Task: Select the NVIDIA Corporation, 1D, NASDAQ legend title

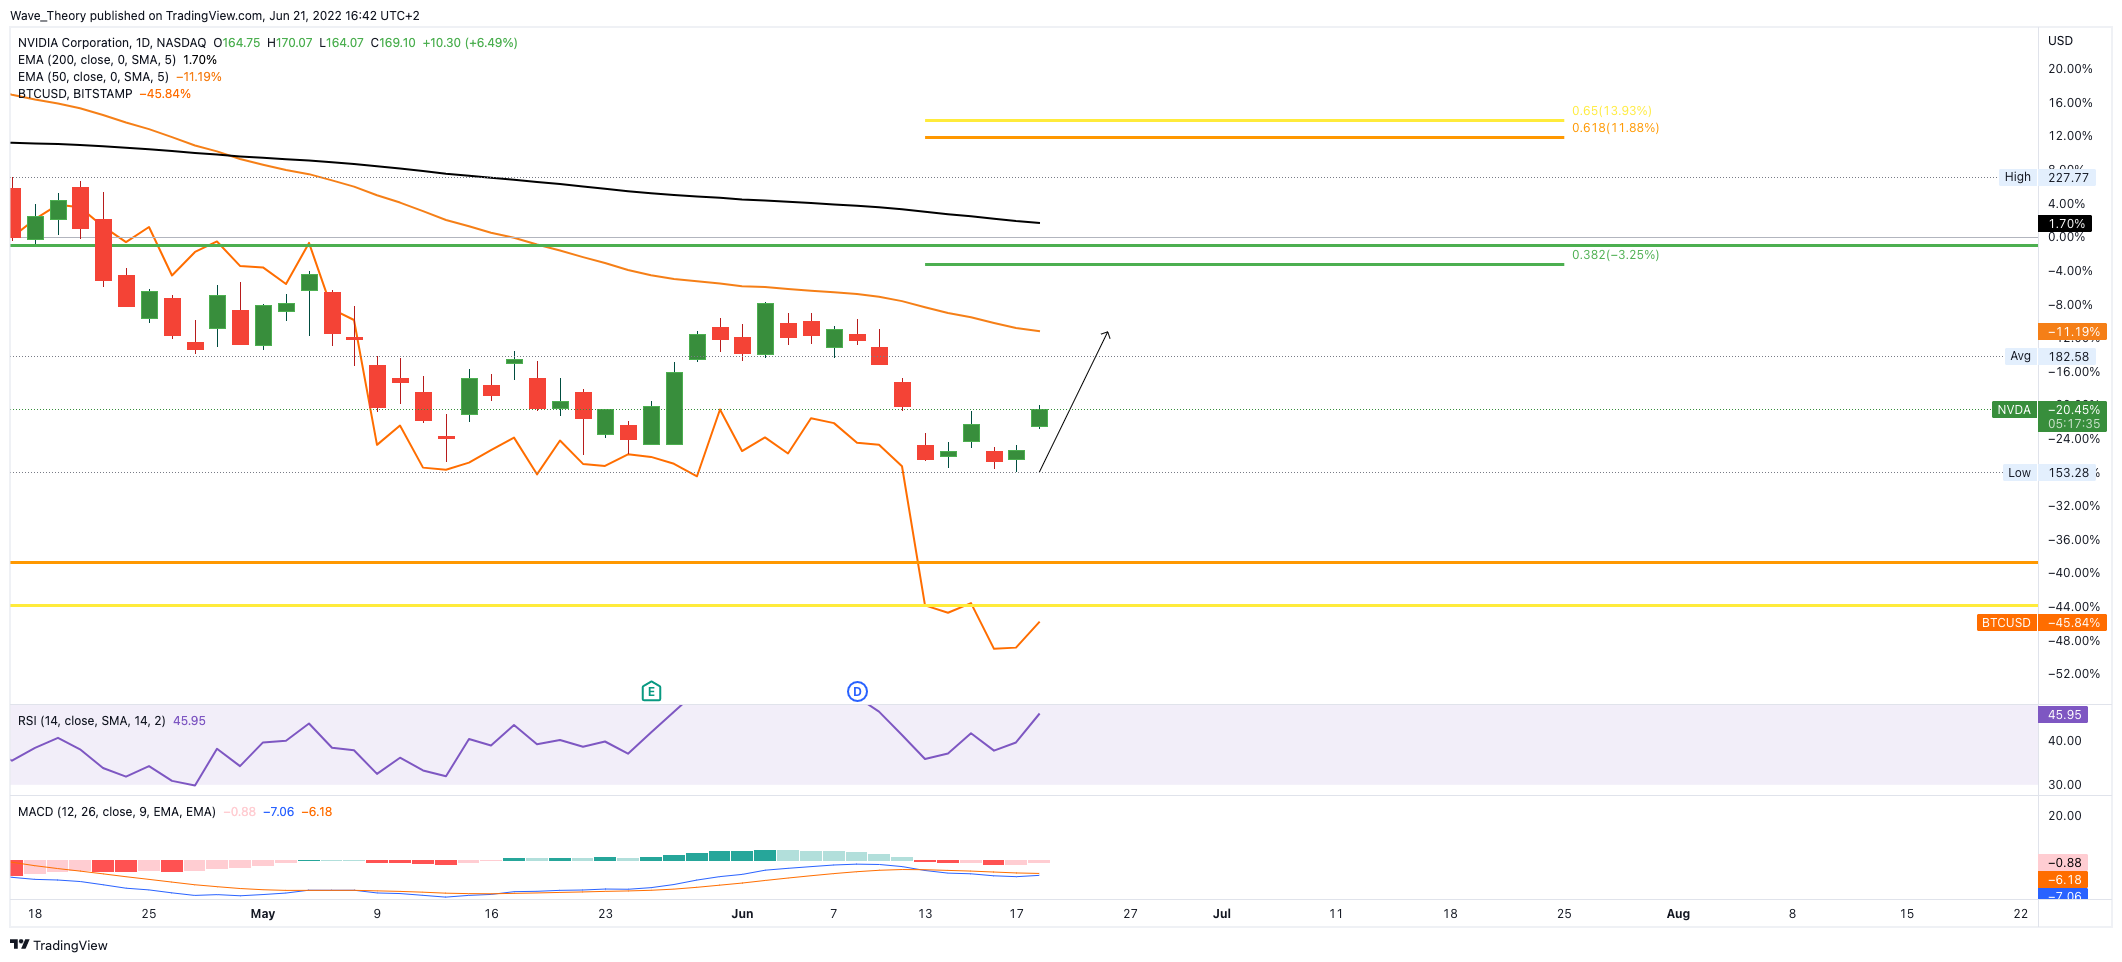Action: pyautogui.click(x=112, y=43)
